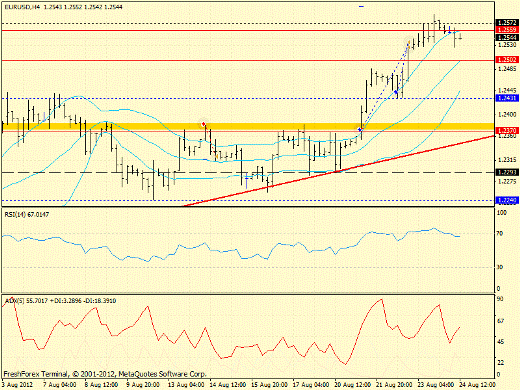This screenshot has height=390, width=520.
Task: Click the FreshForex Terminal copyright text
Action: pyautogui.click(x=105, y=374)
